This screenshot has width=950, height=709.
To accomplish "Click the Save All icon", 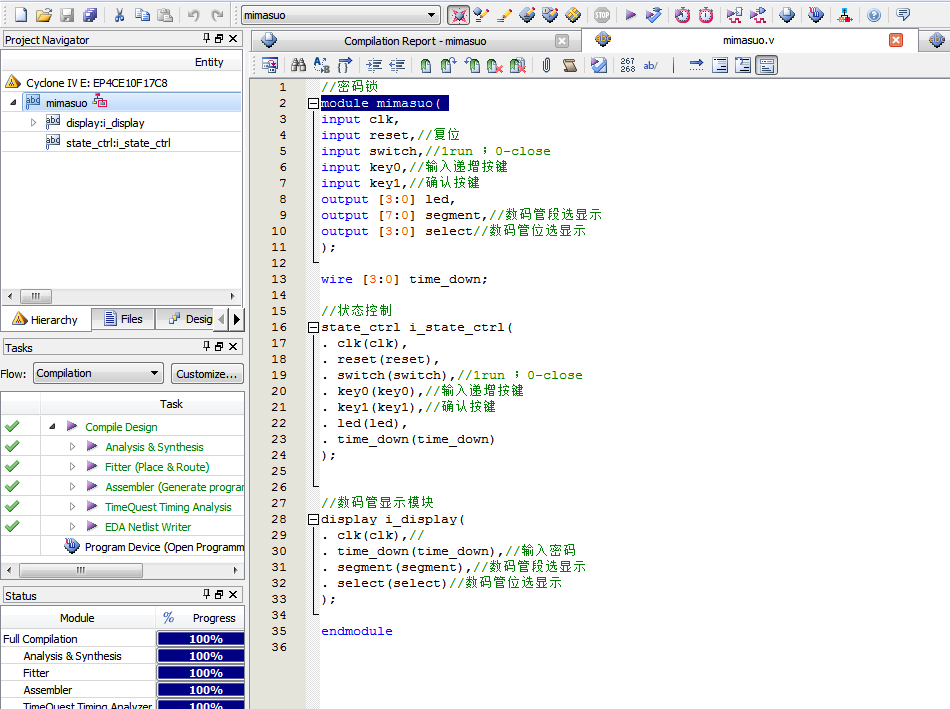I will click(x=90, y=15).
